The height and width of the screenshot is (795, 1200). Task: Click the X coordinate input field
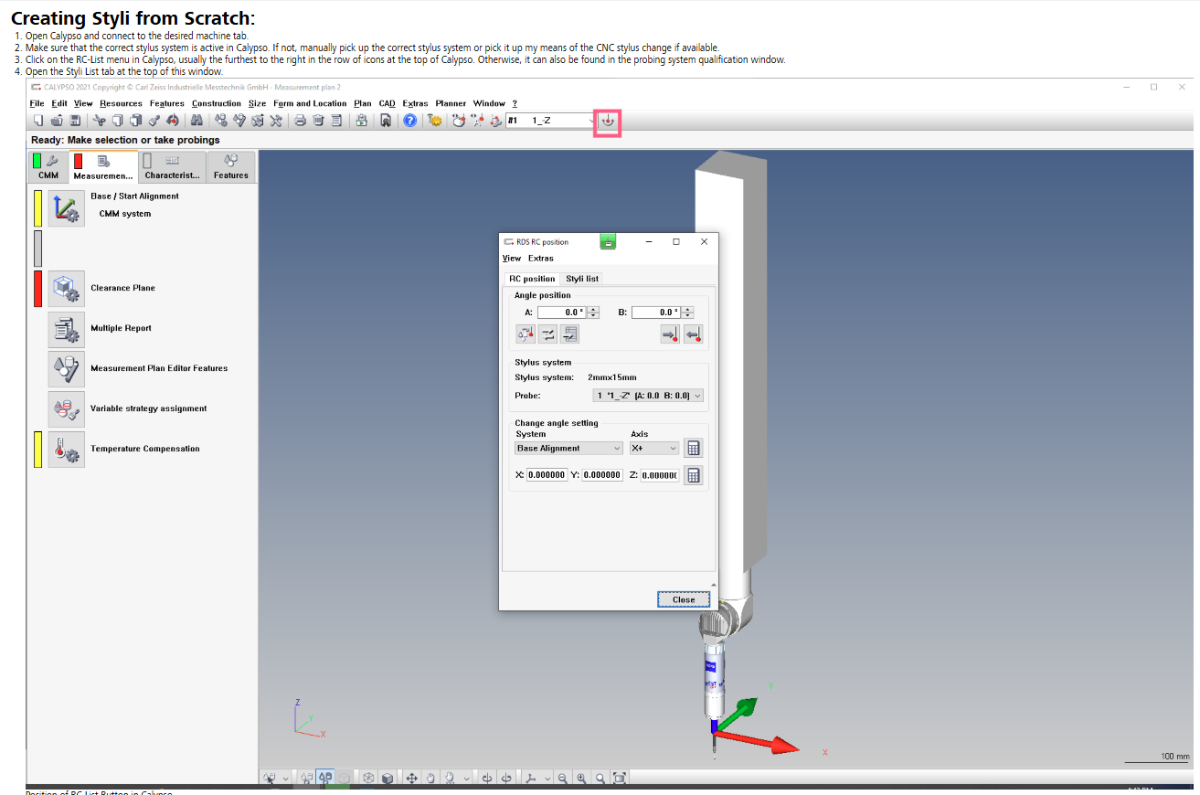click(x=546, y=475)
